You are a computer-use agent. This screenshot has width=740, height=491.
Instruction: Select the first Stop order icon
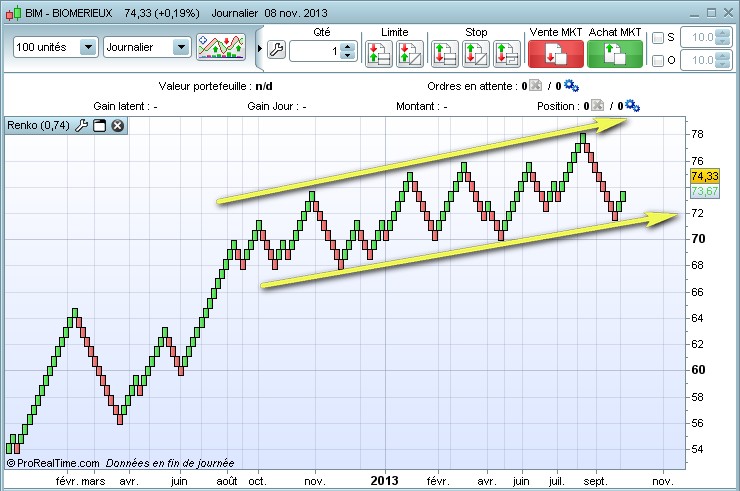[445, 53]
